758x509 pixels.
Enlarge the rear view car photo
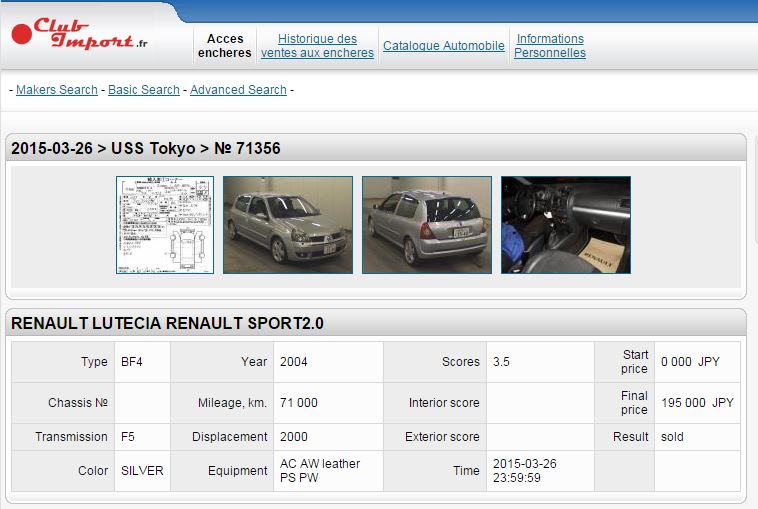(426, 225)
